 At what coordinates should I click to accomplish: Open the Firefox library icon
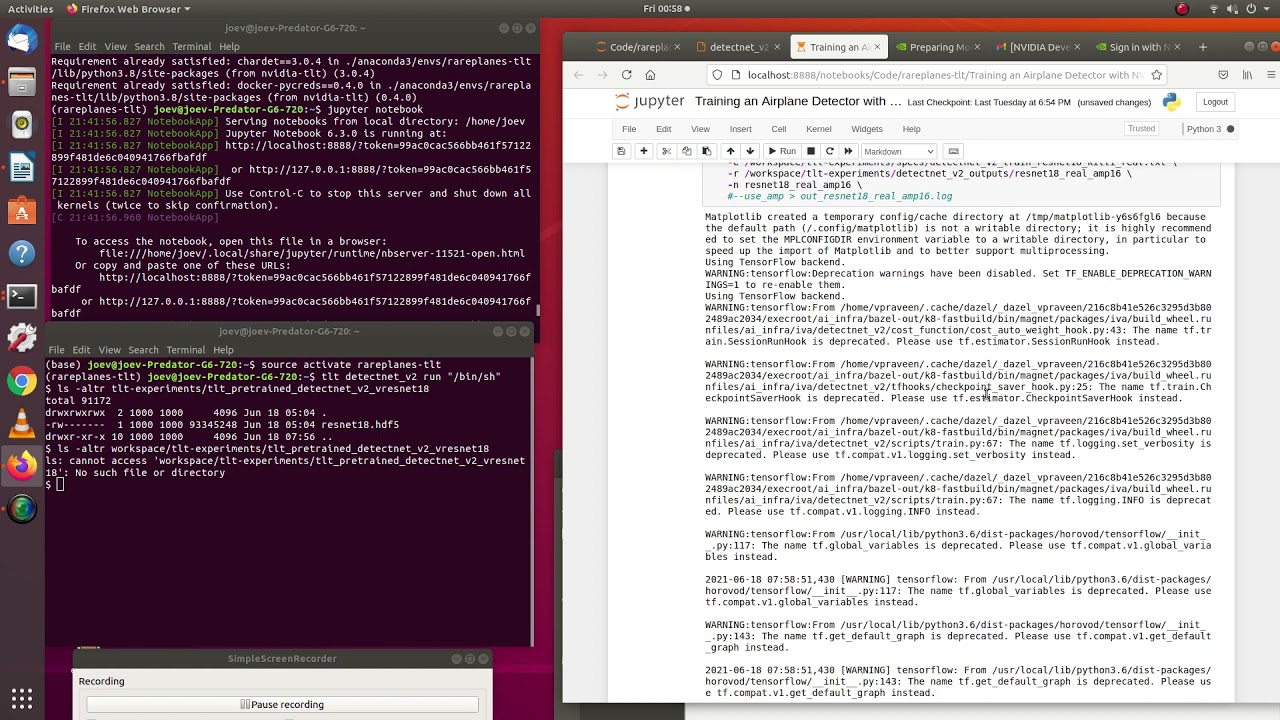(1247, 75)
